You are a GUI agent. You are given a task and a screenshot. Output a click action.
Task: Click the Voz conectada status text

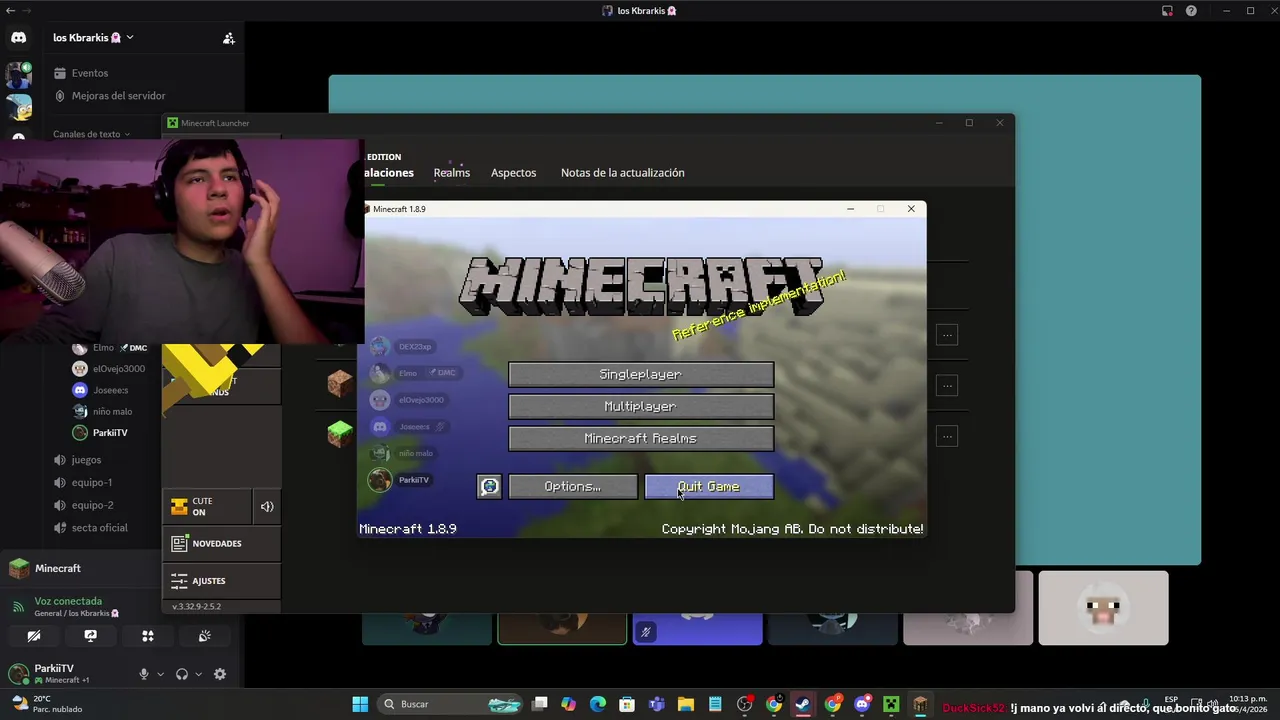pyautogui.click(x=68, y=601)
